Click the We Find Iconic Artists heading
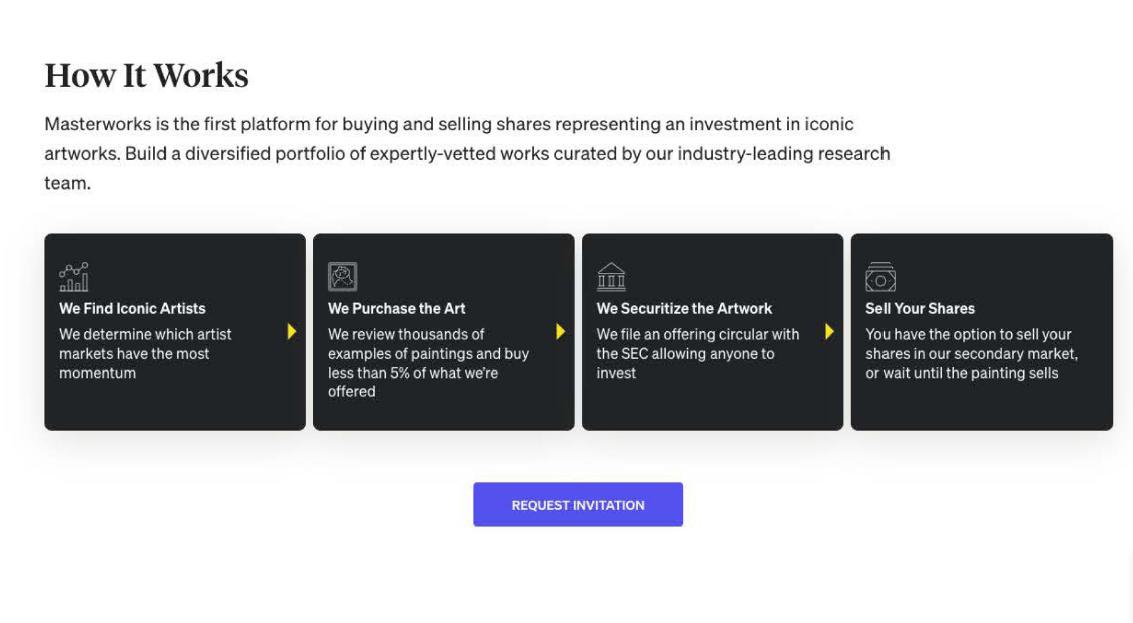Screen dimensions: 1133x623 [132, 308]
